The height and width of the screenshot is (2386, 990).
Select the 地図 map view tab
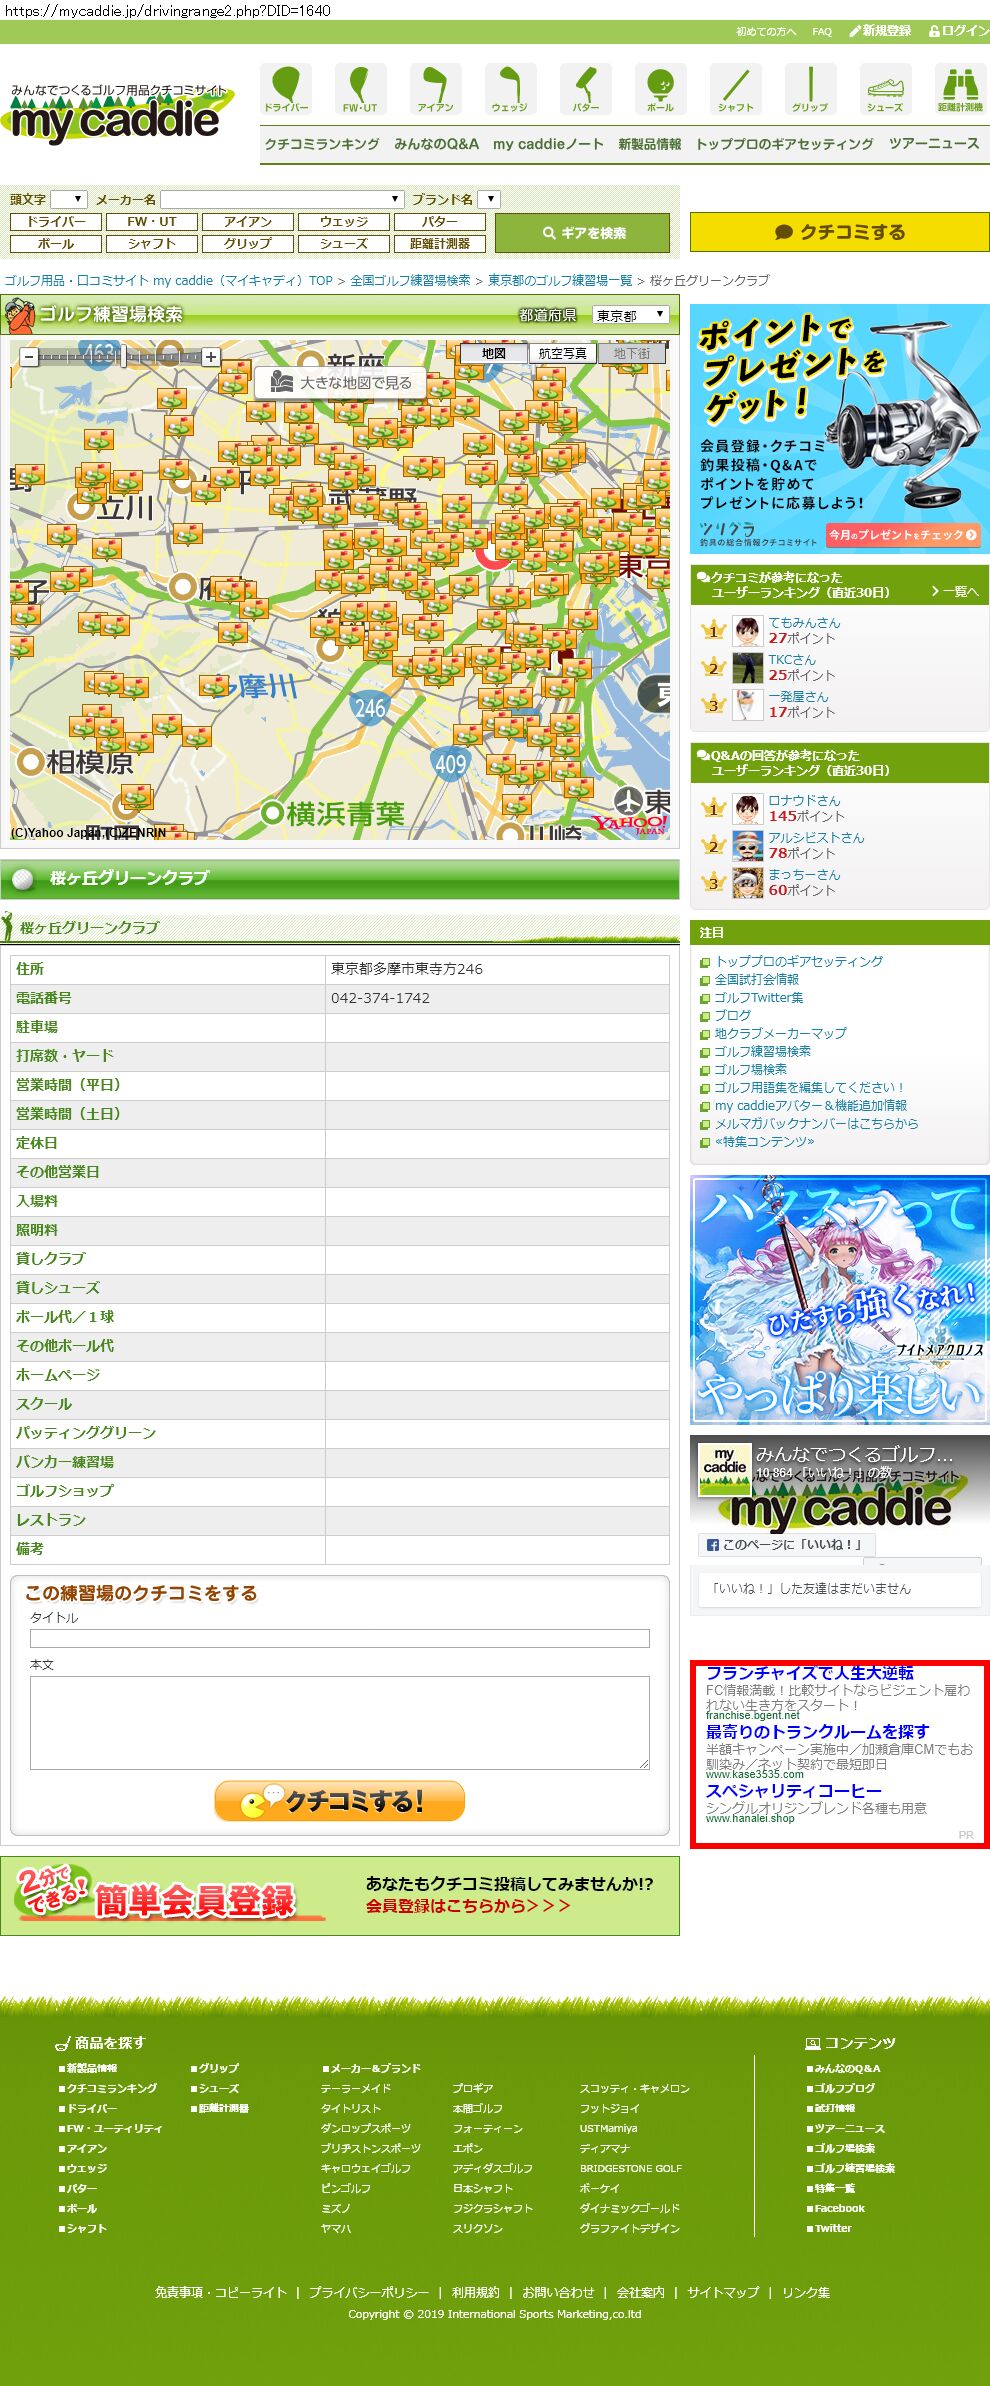pyautogui.click(x=494, y=353)
